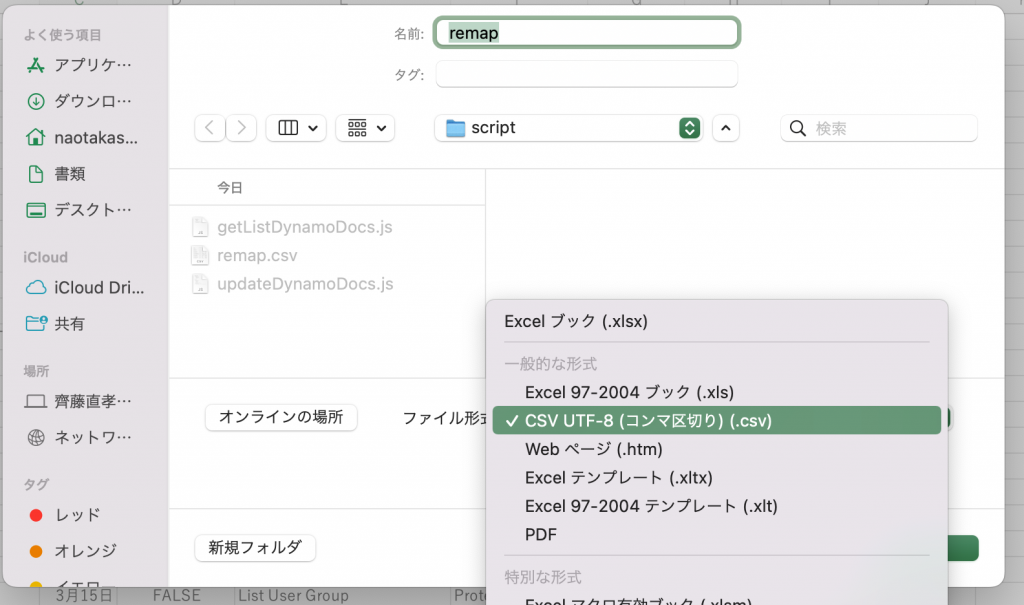Click the back navigation arrow
The image size is (1024, 605).
click(x=210, y=128)
